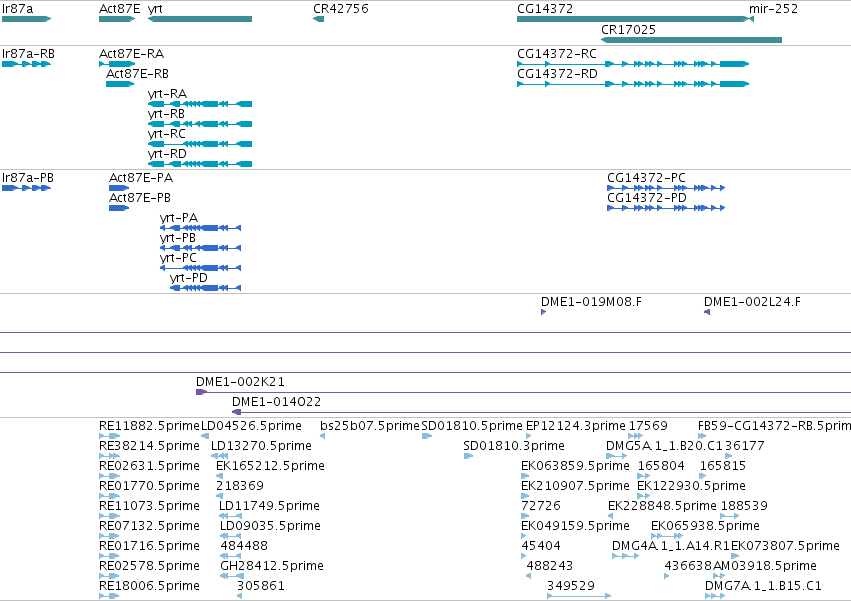Select the yrt gene bar
This screenshot has width=851, height=601.
200,19
